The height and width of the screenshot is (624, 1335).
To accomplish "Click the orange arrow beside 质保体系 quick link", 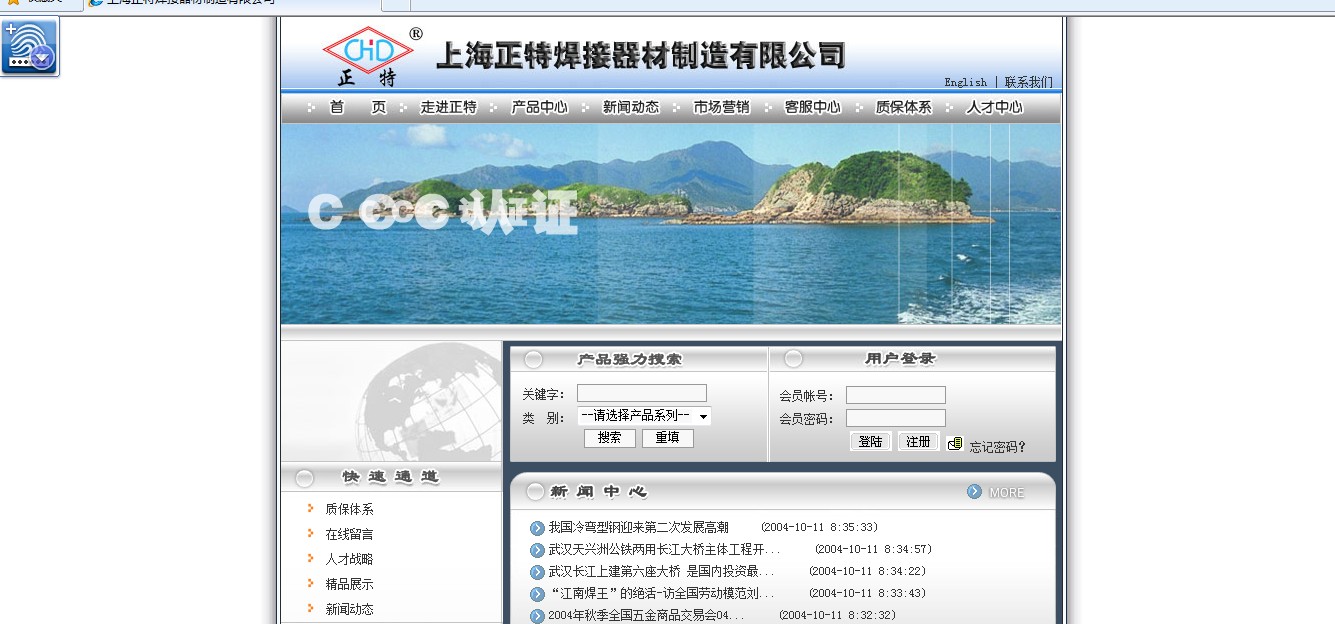I will coord(311,508).
